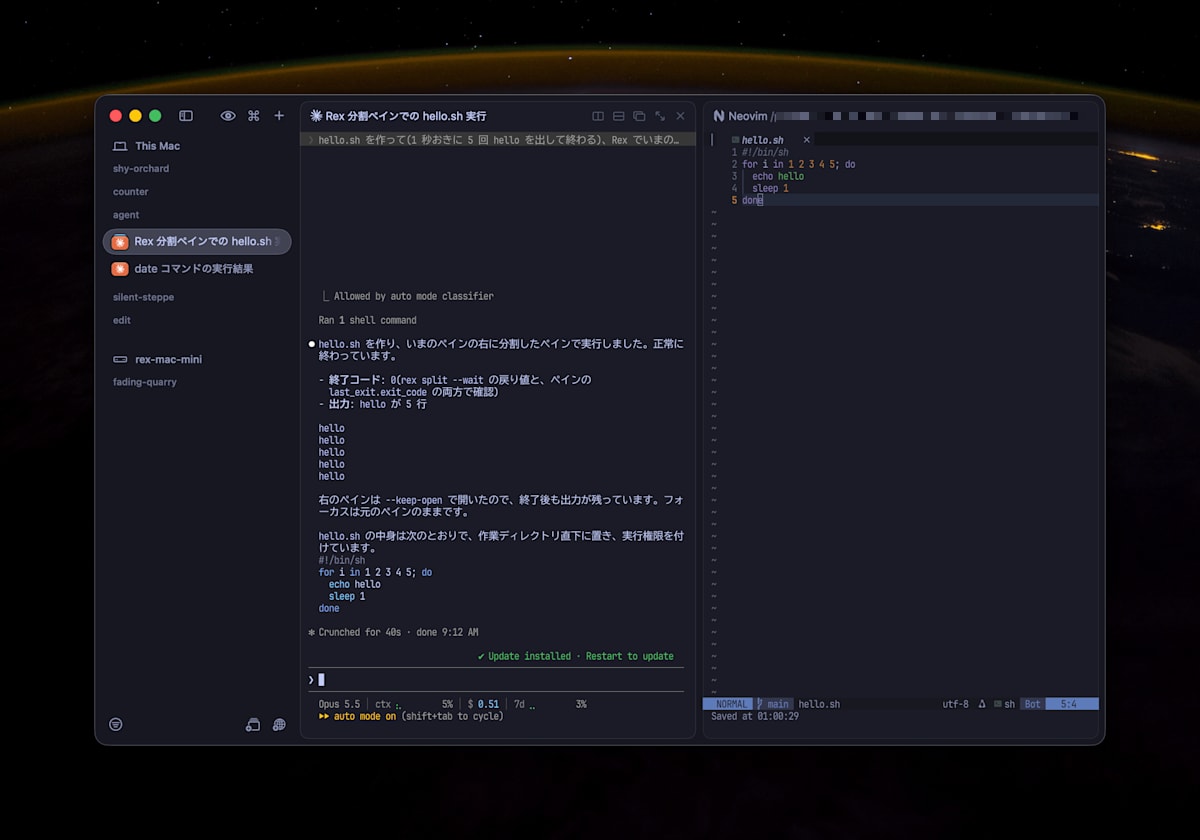The height and width of the screenshot is (840, 1200).
Task: Click the main git branch indicator
Action: pos(774,704)
